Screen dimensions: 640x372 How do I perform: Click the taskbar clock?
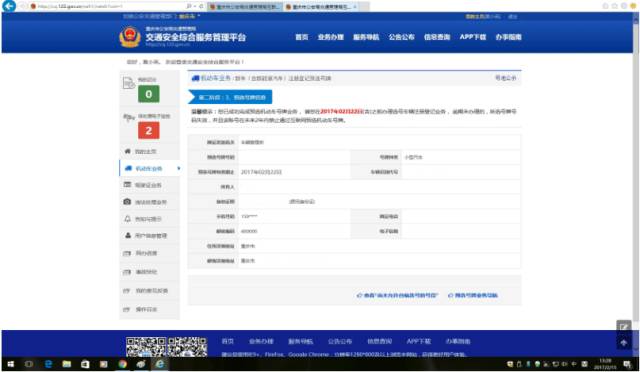[x=606, y=364]
